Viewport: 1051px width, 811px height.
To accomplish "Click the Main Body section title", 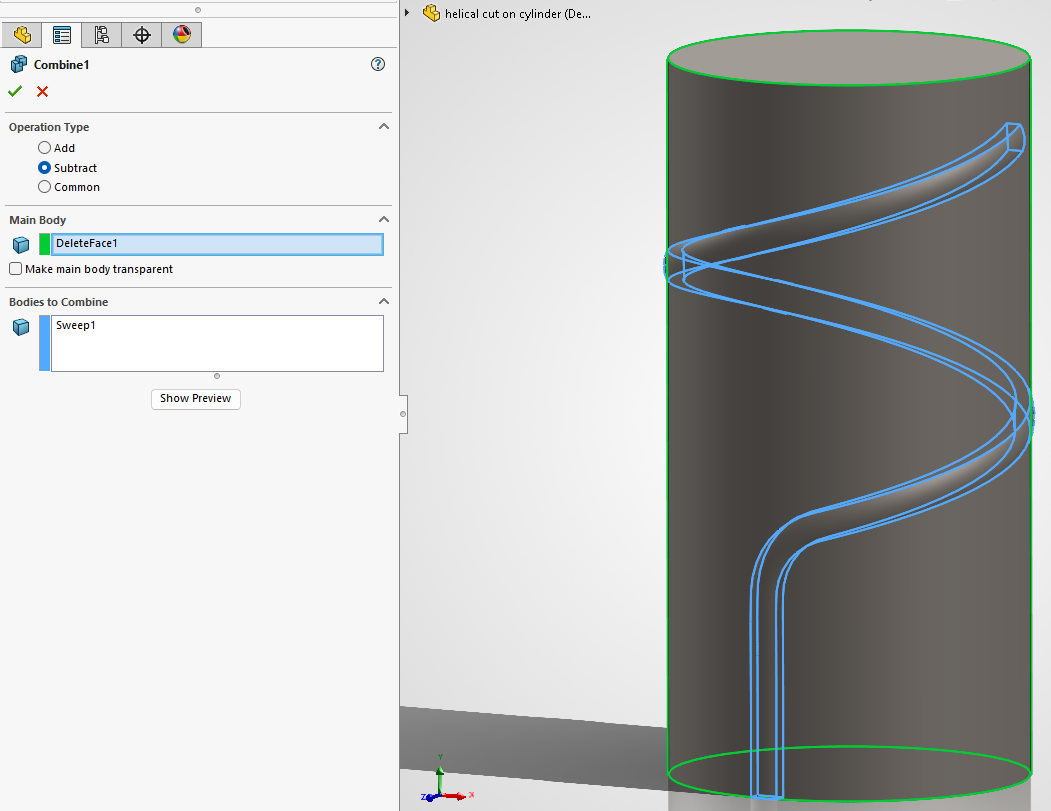I will pos(38,220).
